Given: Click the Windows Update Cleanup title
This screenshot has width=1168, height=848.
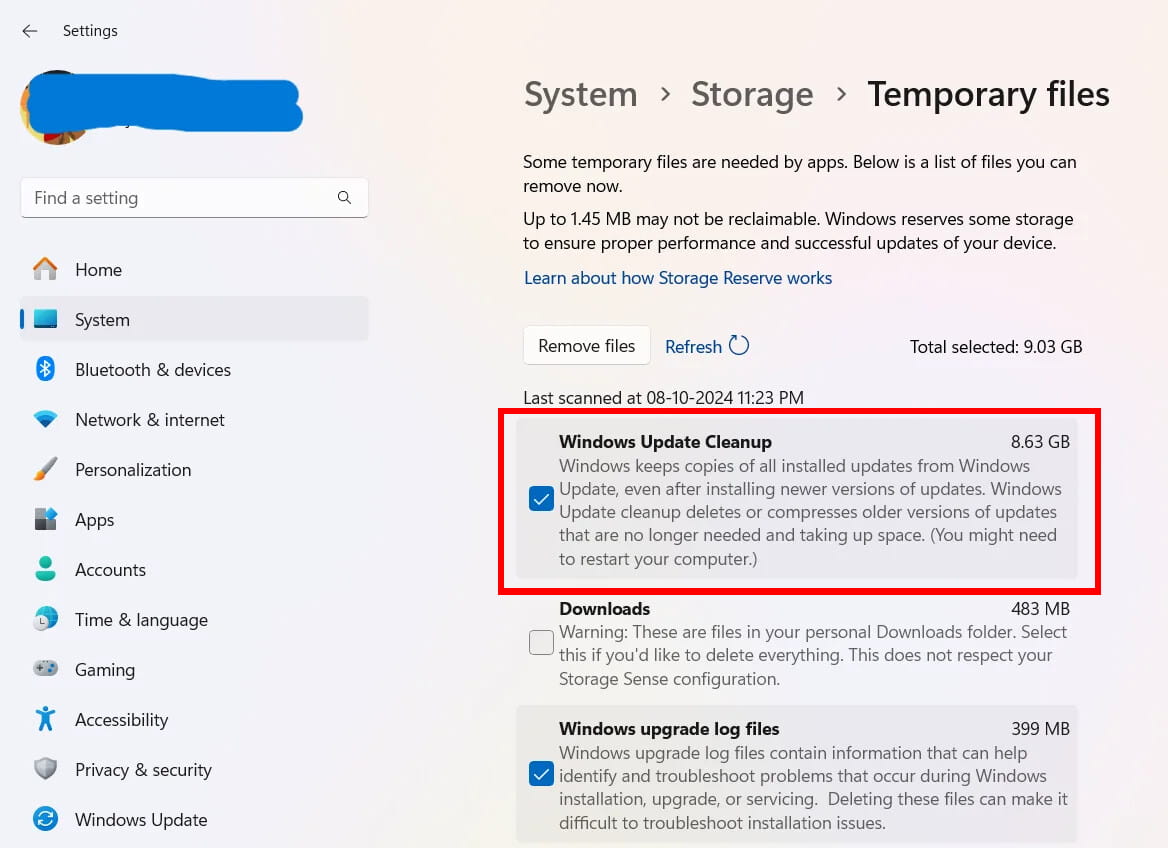Looking at the screenshot, I should click(665, 442).
